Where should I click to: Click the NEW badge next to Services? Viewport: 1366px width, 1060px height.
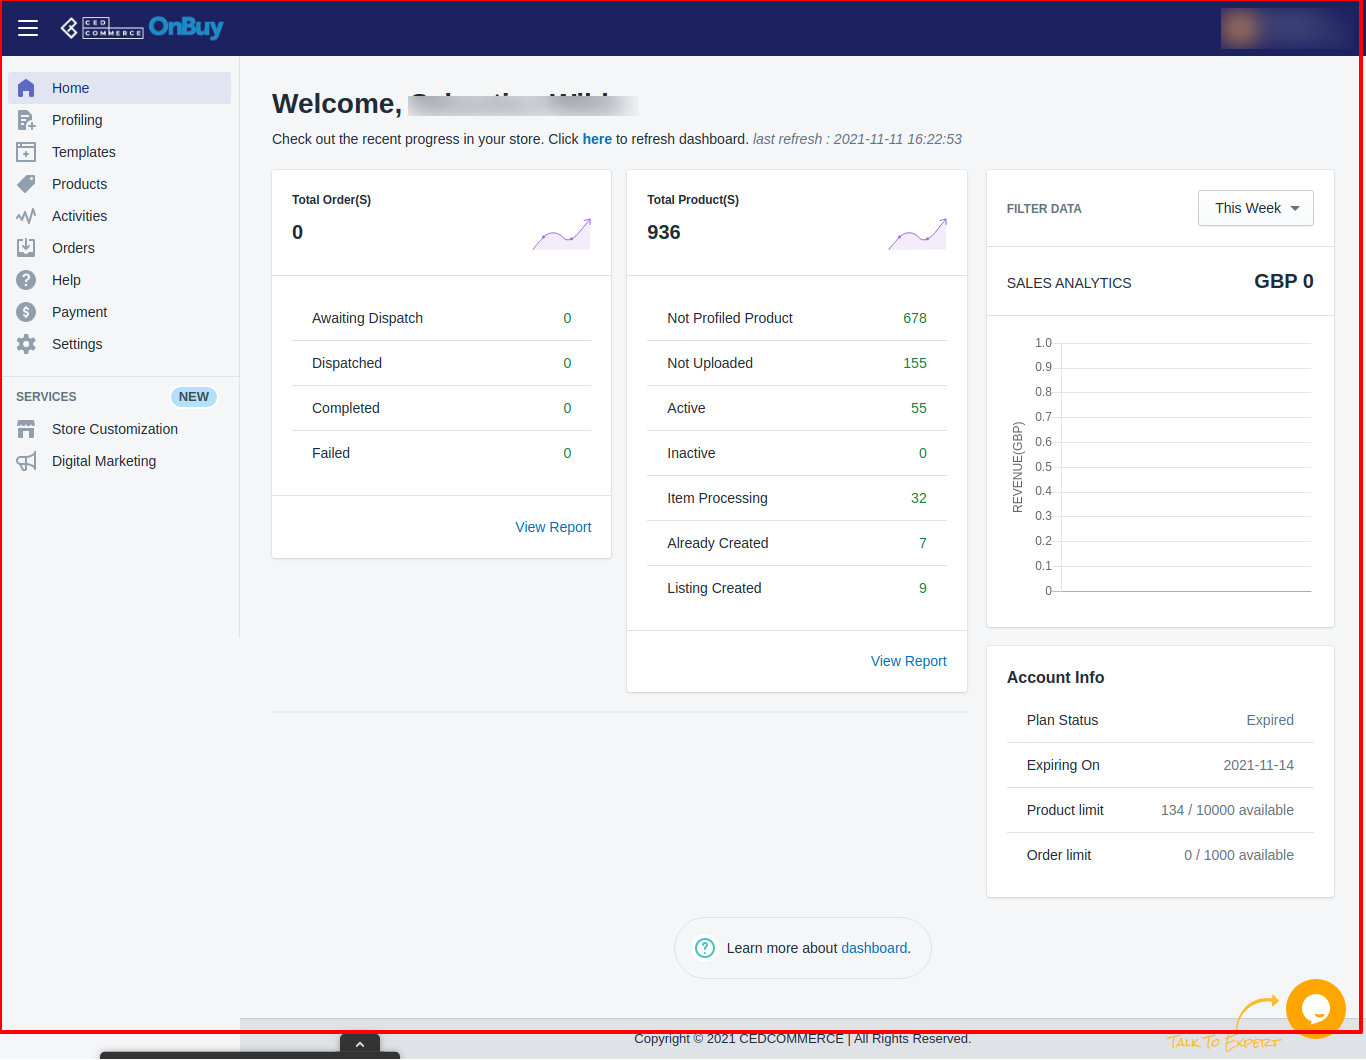[x=194, y=397]
